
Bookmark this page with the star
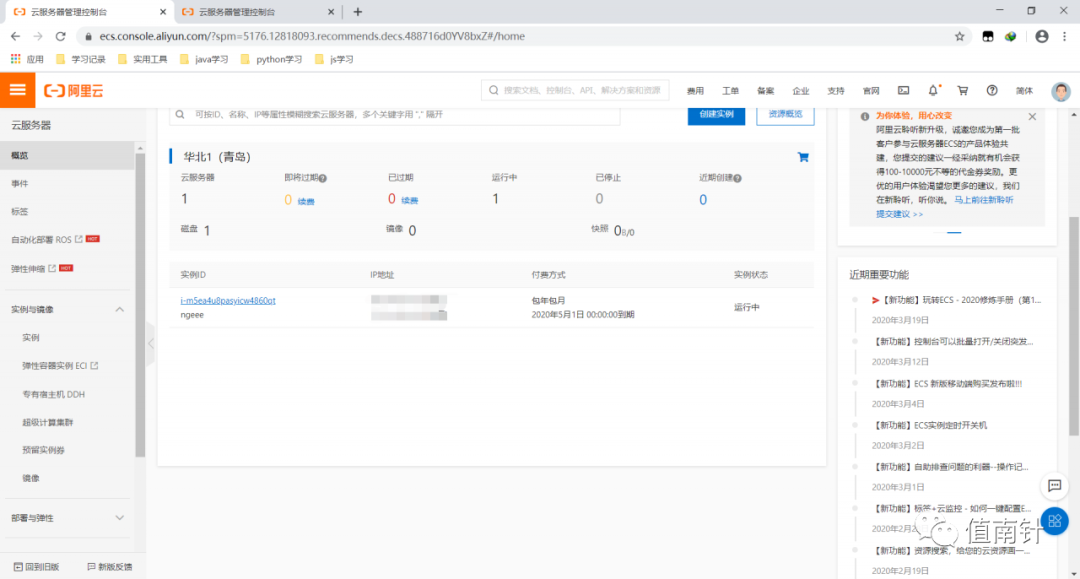(x=959, y=36)
